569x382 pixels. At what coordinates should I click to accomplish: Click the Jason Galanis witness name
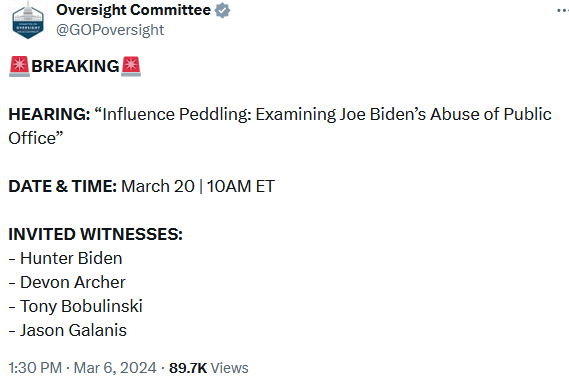[73, 330]
